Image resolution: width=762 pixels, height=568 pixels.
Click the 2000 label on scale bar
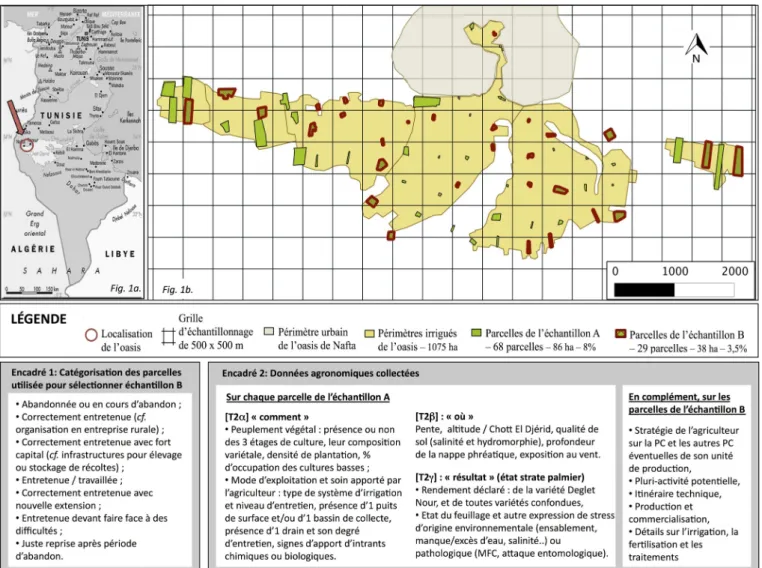coord(734,271)
